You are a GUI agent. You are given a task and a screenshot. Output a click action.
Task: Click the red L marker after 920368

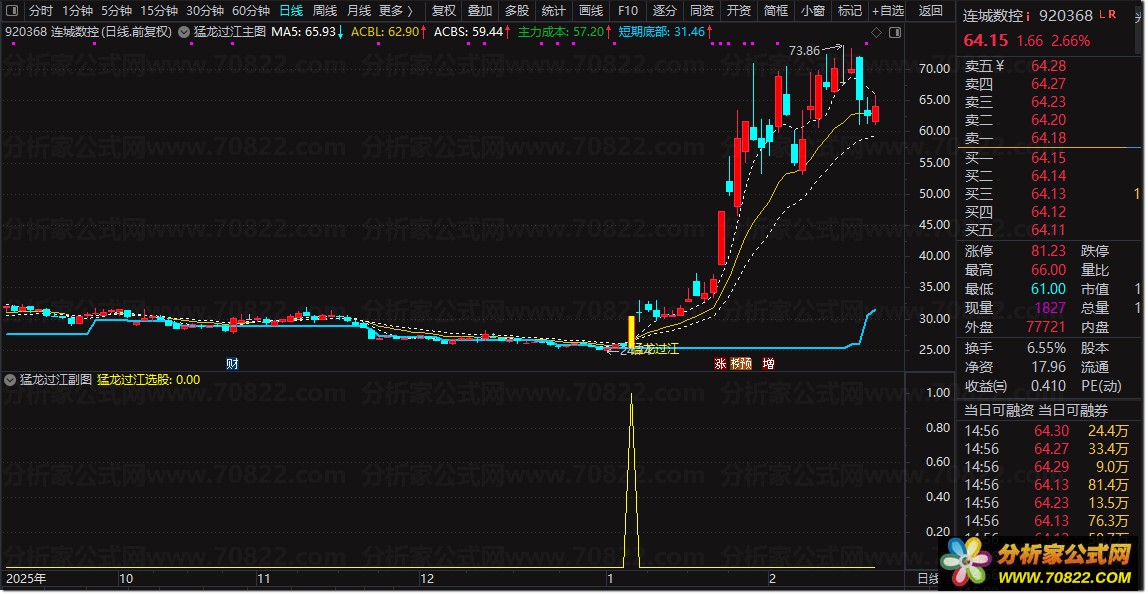1103,15
